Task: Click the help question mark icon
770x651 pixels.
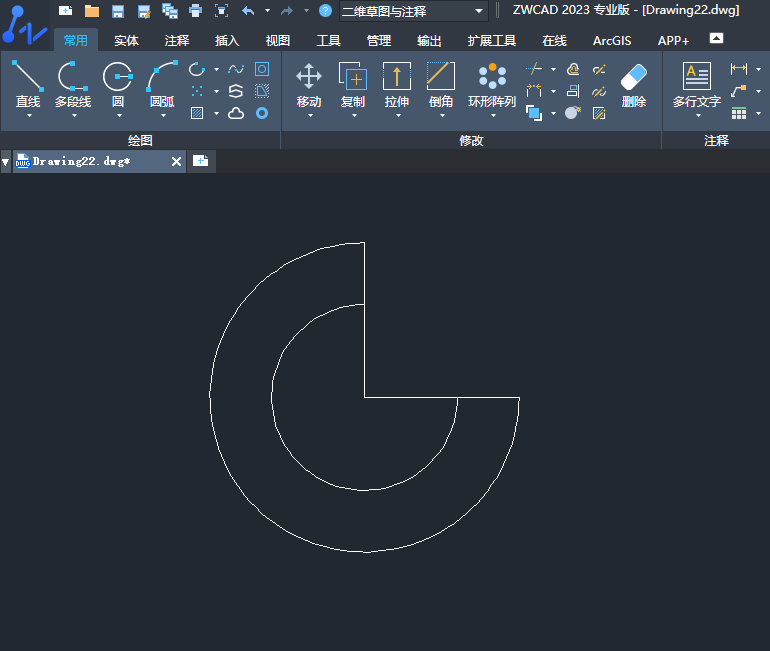Action: coord(325,10)
